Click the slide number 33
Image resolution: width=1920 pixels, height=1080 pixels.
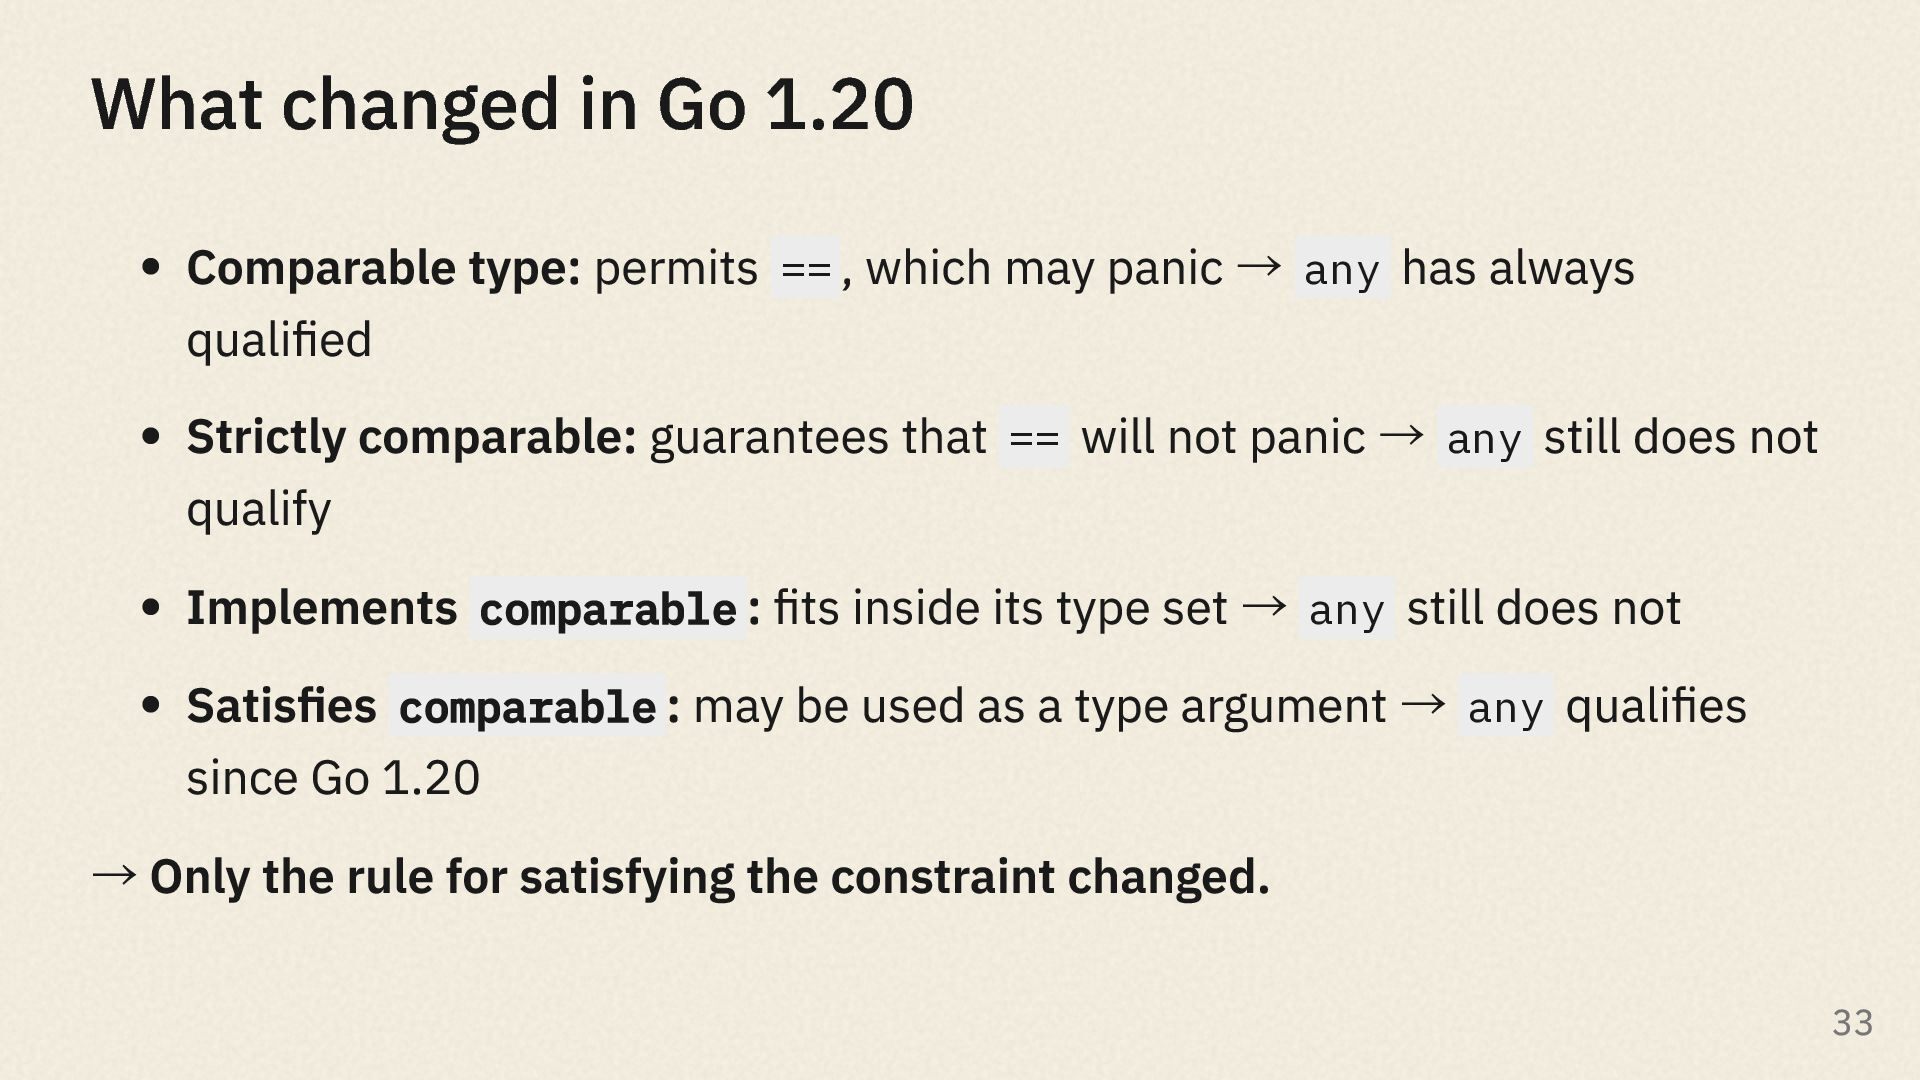pyautogui.click(x=1852, y=1022)
